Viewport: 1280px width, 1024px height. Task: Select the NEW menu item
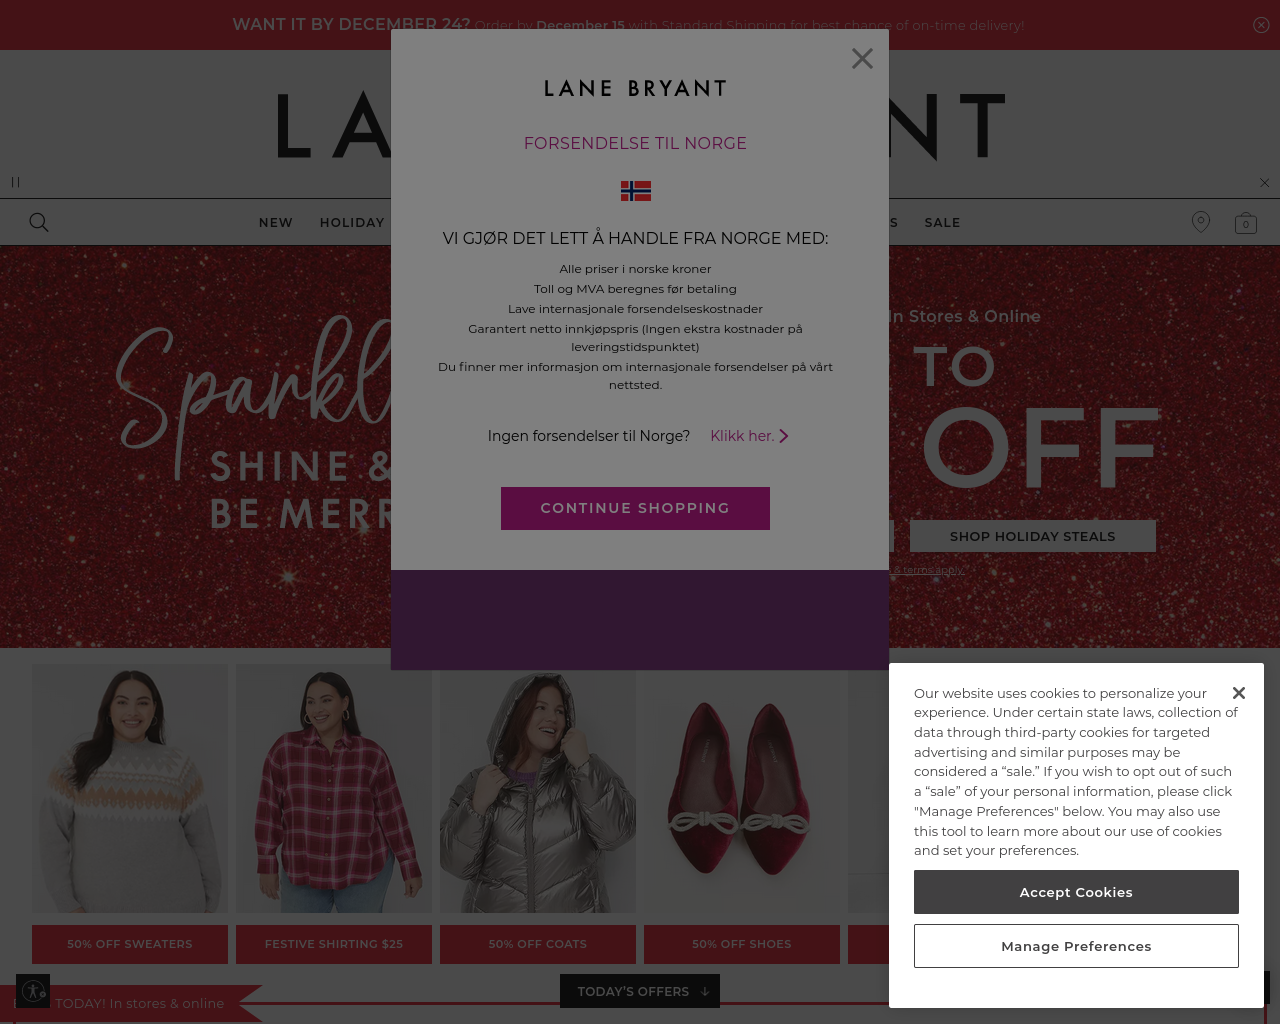coord(276,222)
